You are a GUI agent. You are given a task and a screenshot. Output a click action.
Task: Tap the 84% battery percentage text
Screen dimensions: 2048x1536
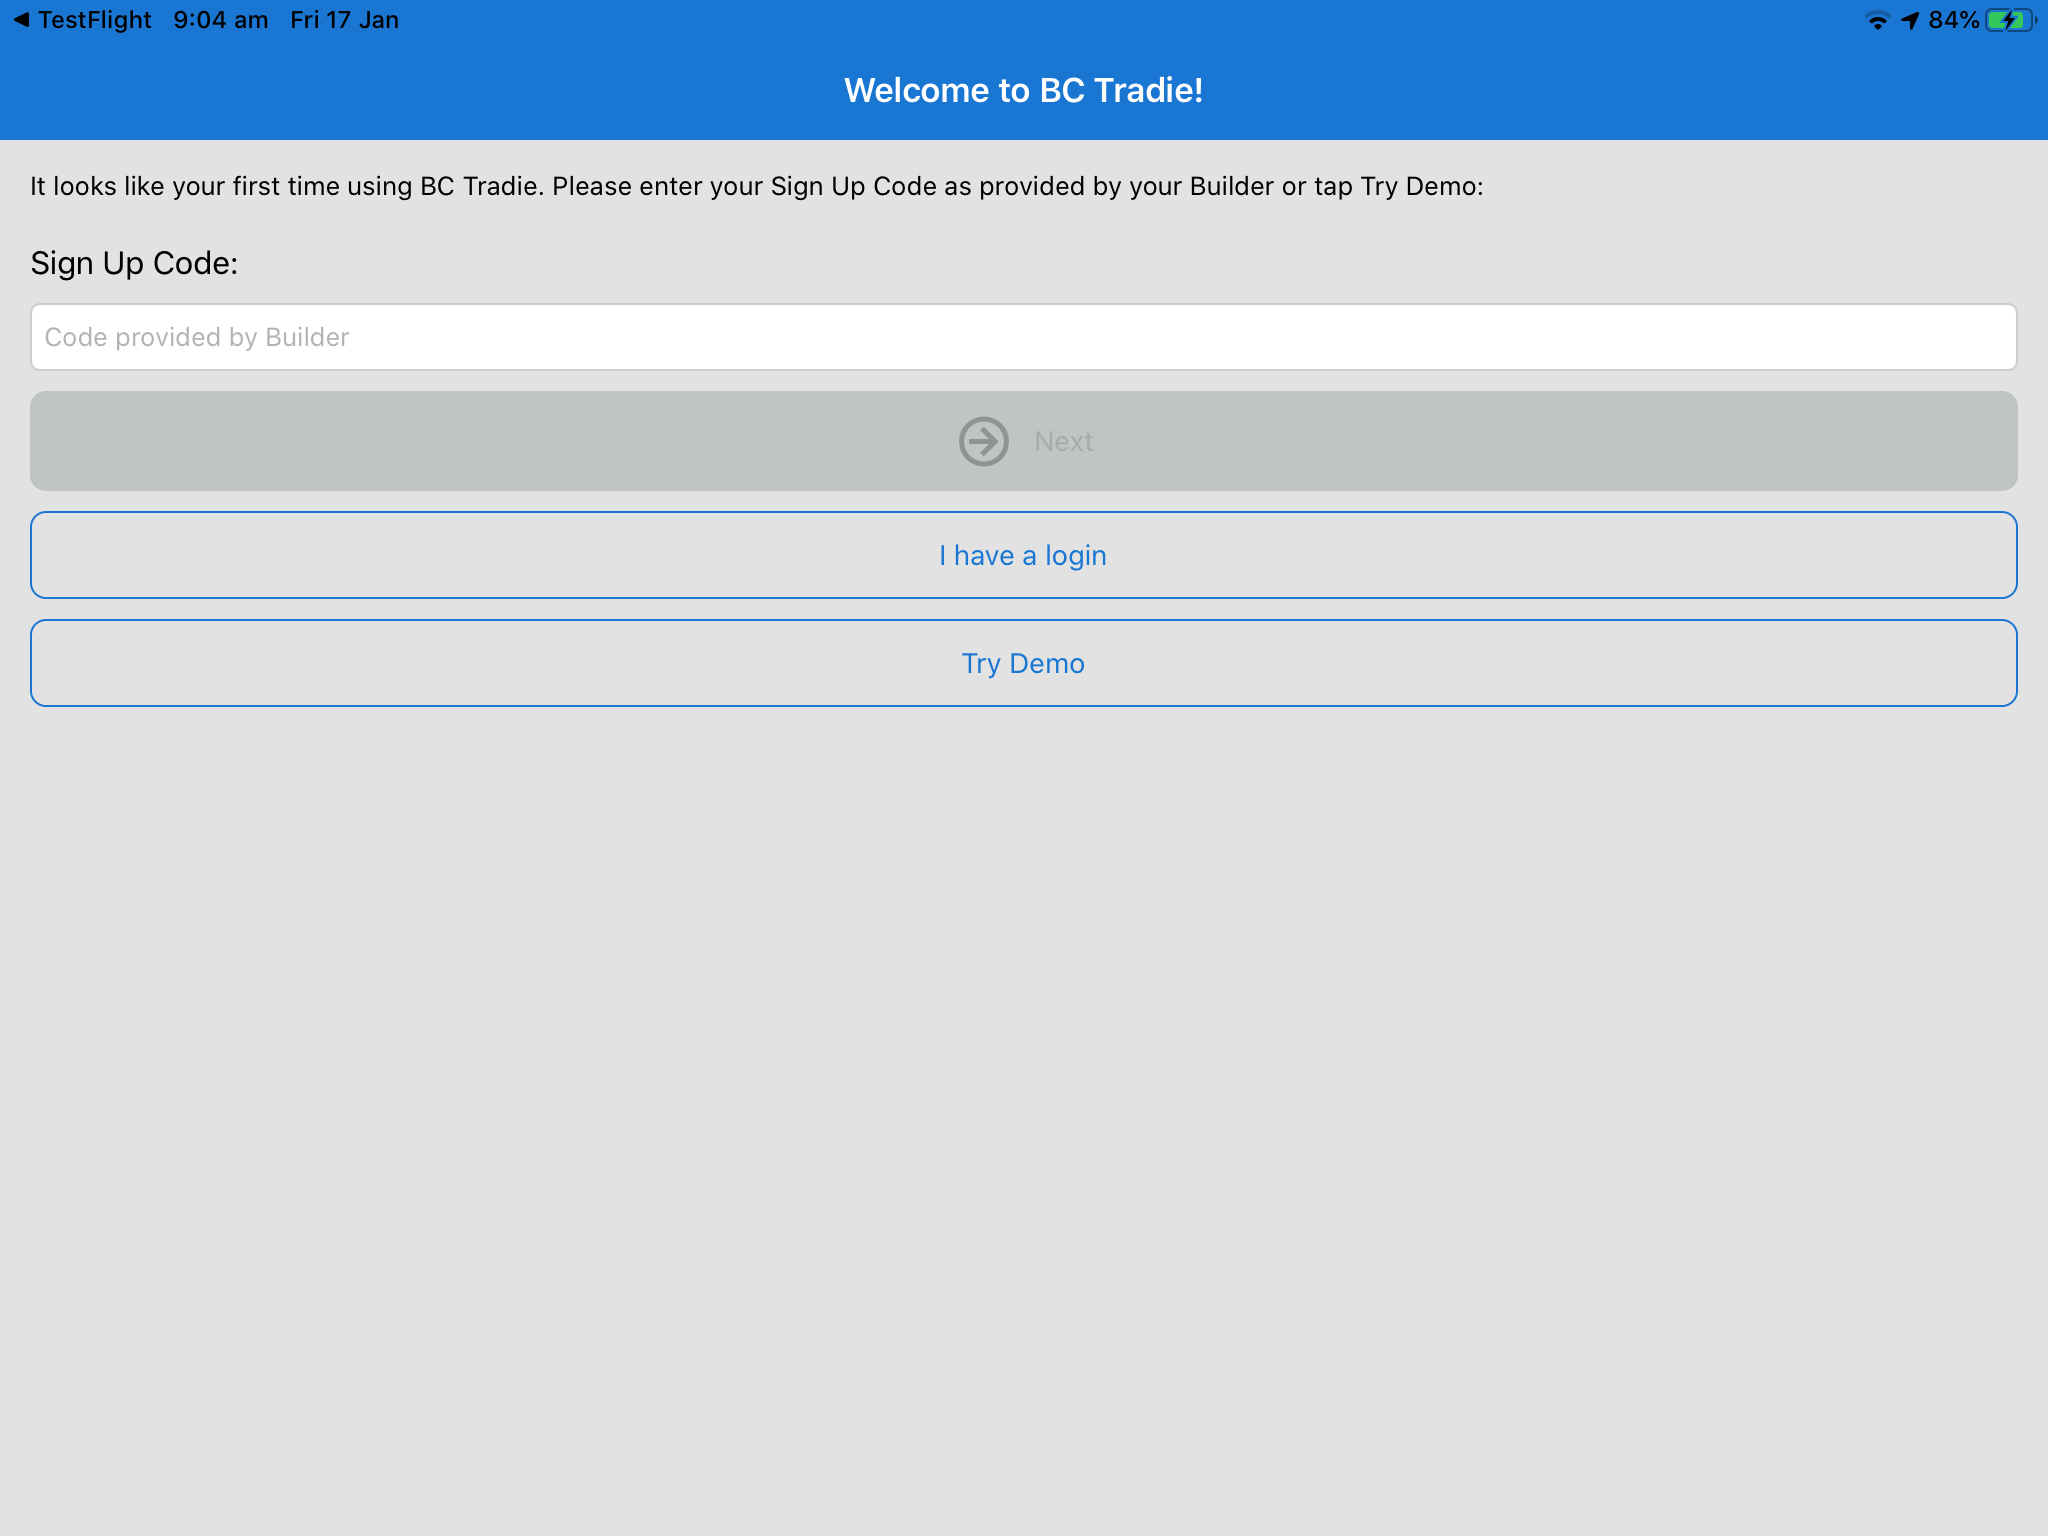click(x=1954, y=20)
